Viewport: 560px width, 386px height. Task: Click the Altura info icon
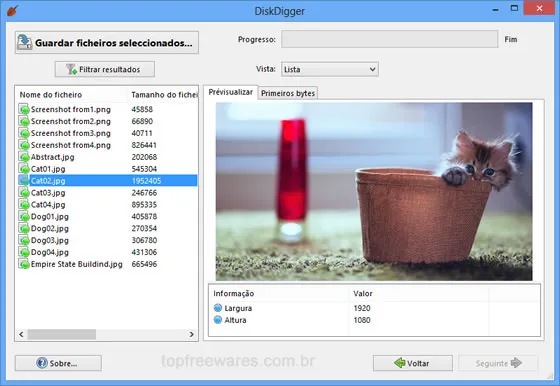point(218,320)
